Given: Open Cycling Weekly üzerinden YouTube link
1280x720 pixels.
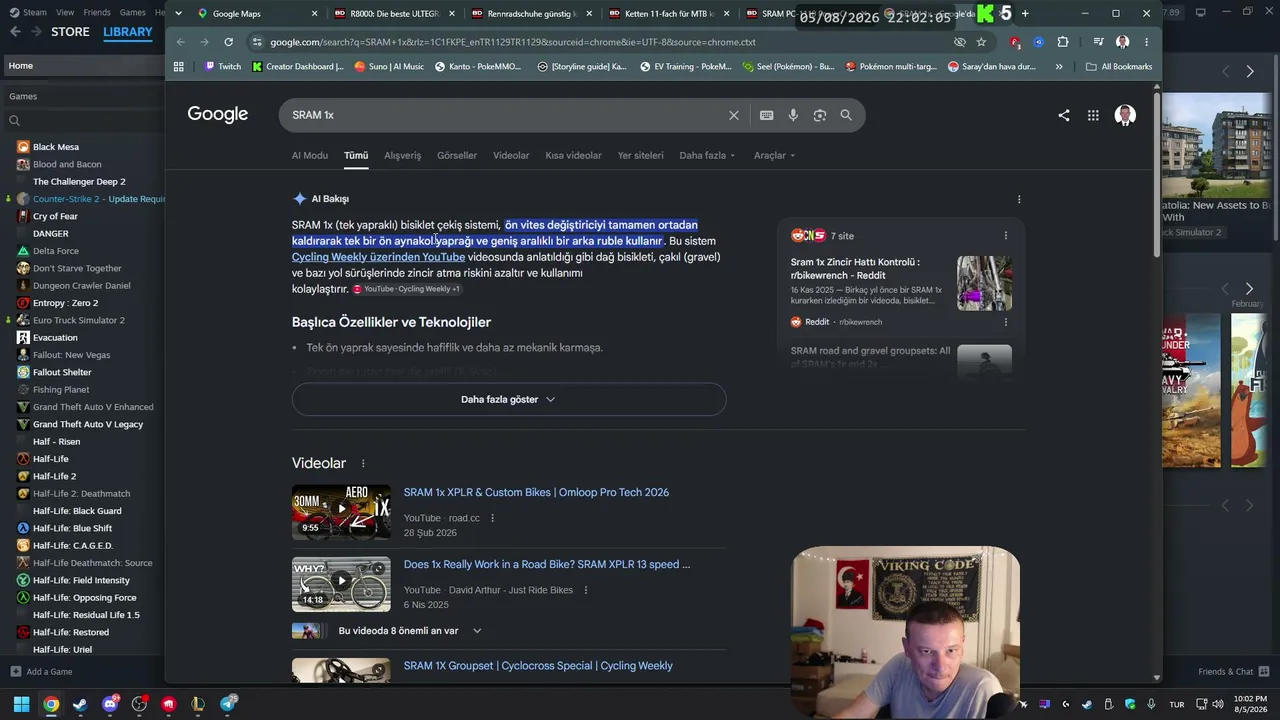Looking at the screenshot, I should point(378,257).
